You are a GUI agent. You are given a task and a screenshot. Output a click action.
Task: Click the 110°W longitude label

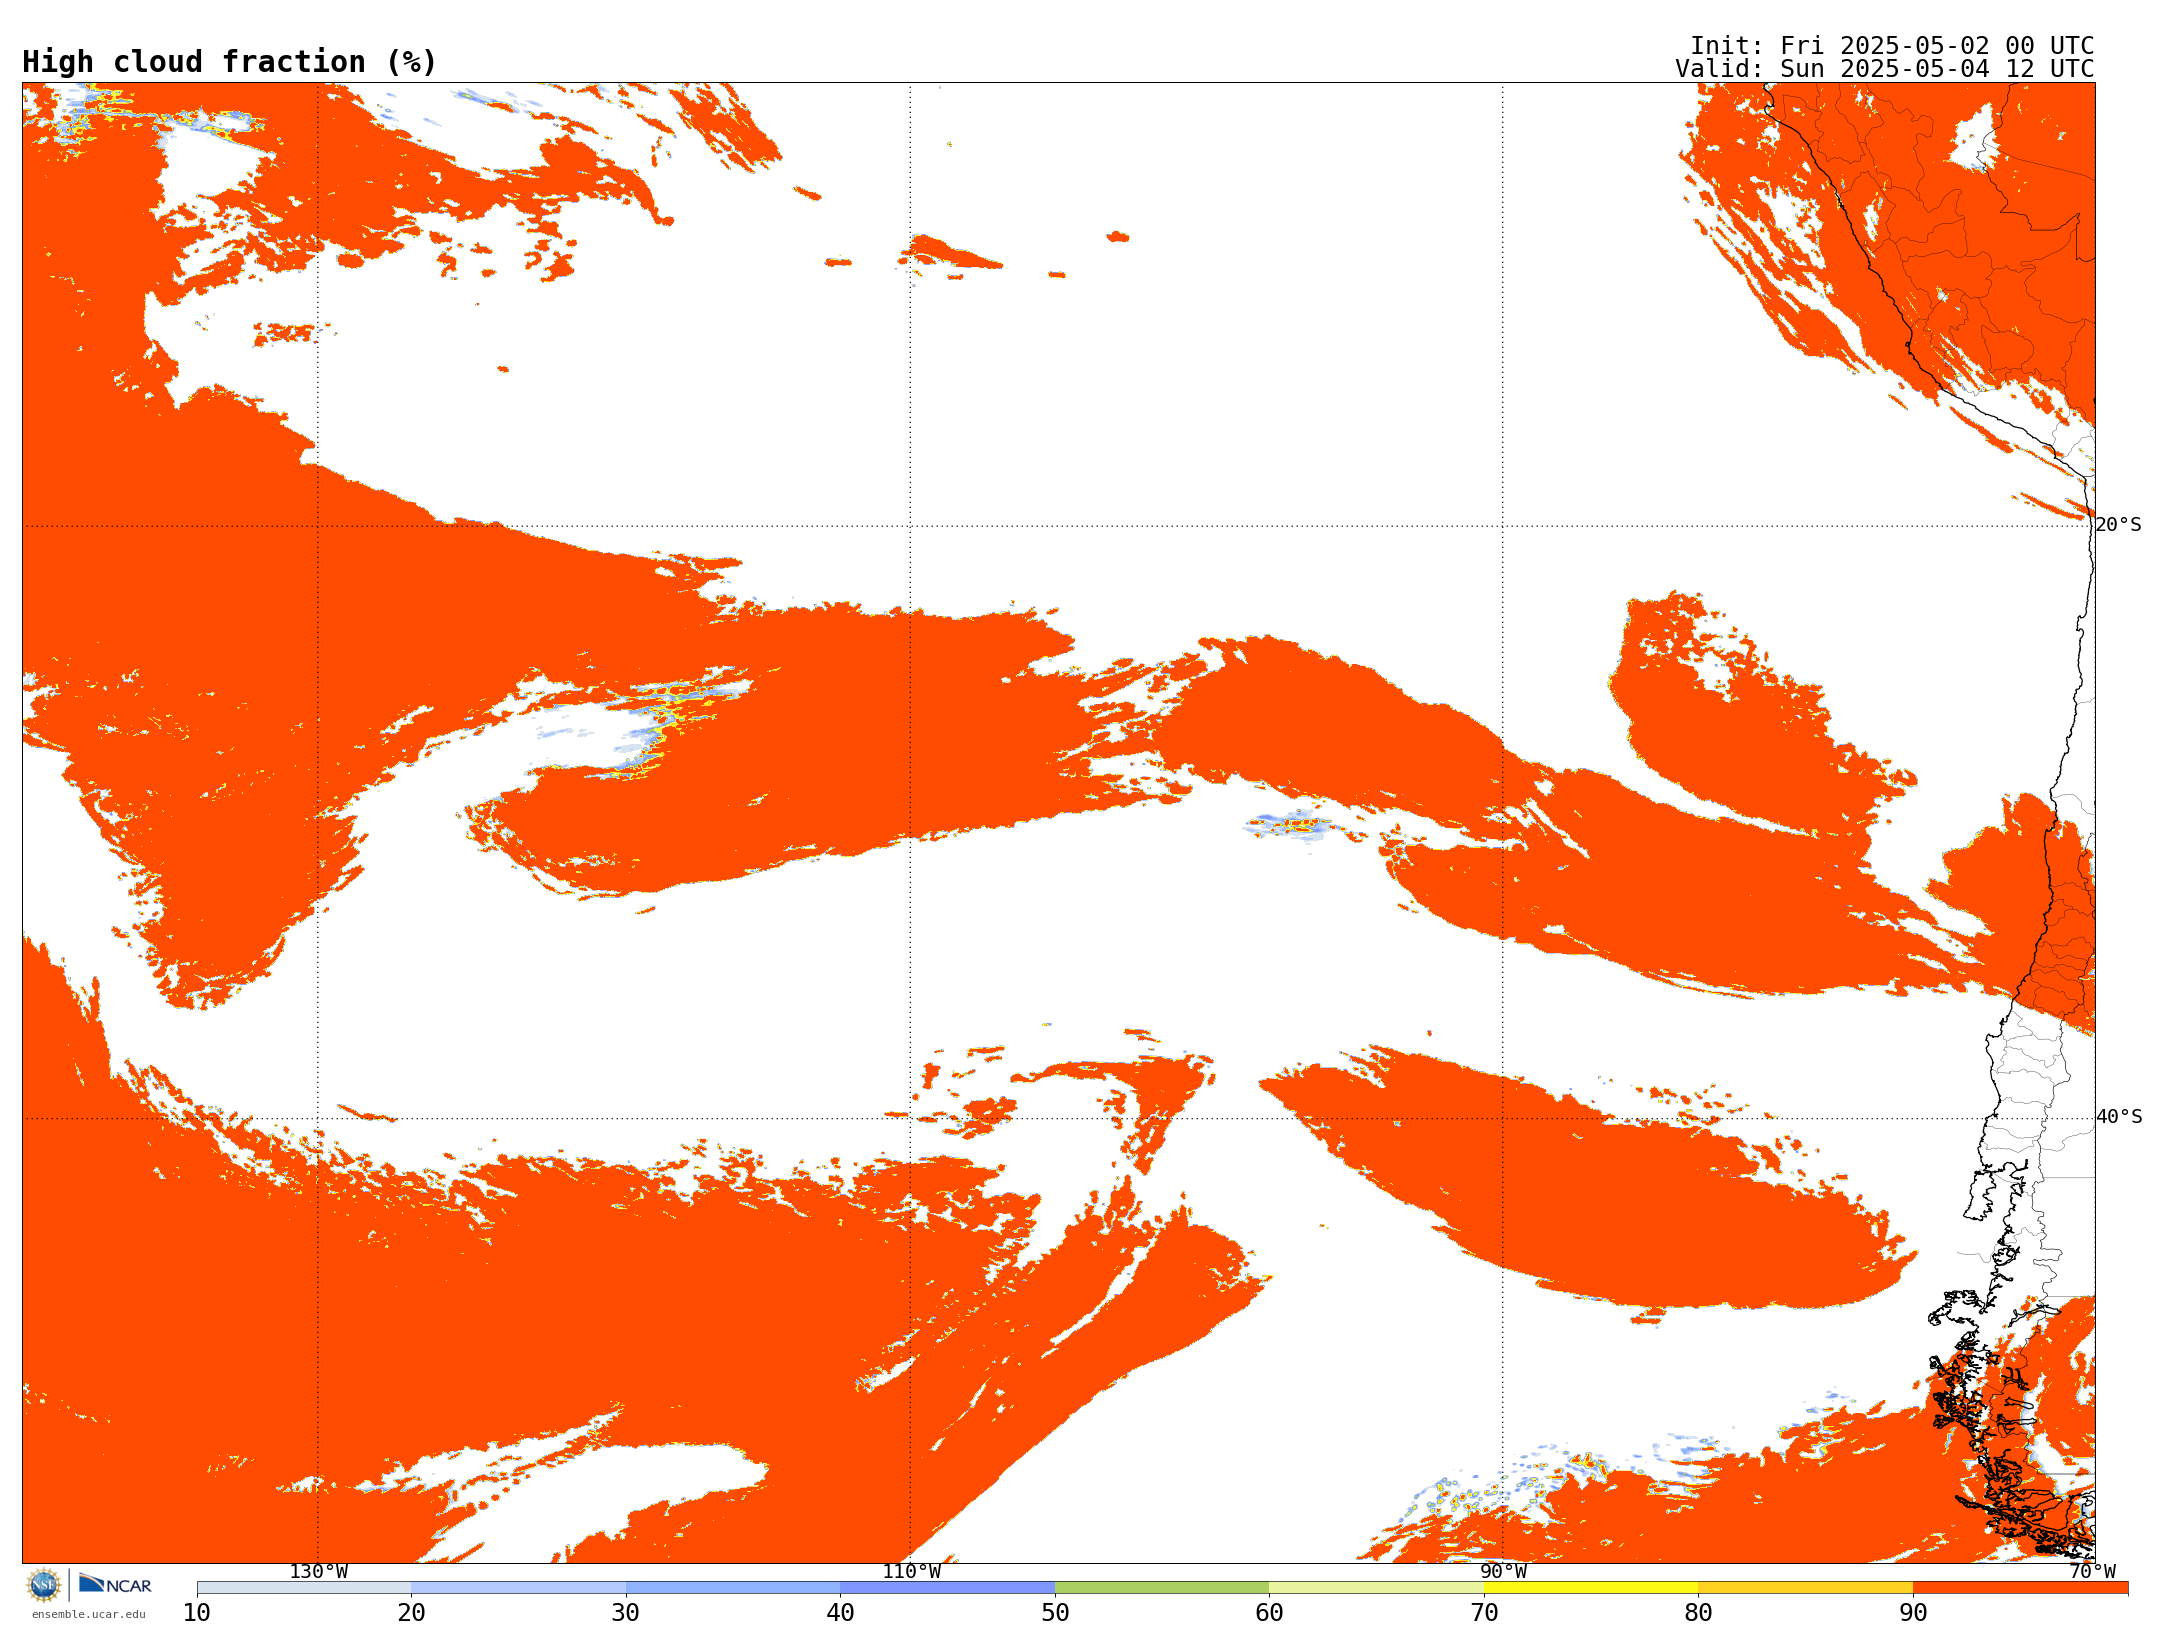point(911,1572)
